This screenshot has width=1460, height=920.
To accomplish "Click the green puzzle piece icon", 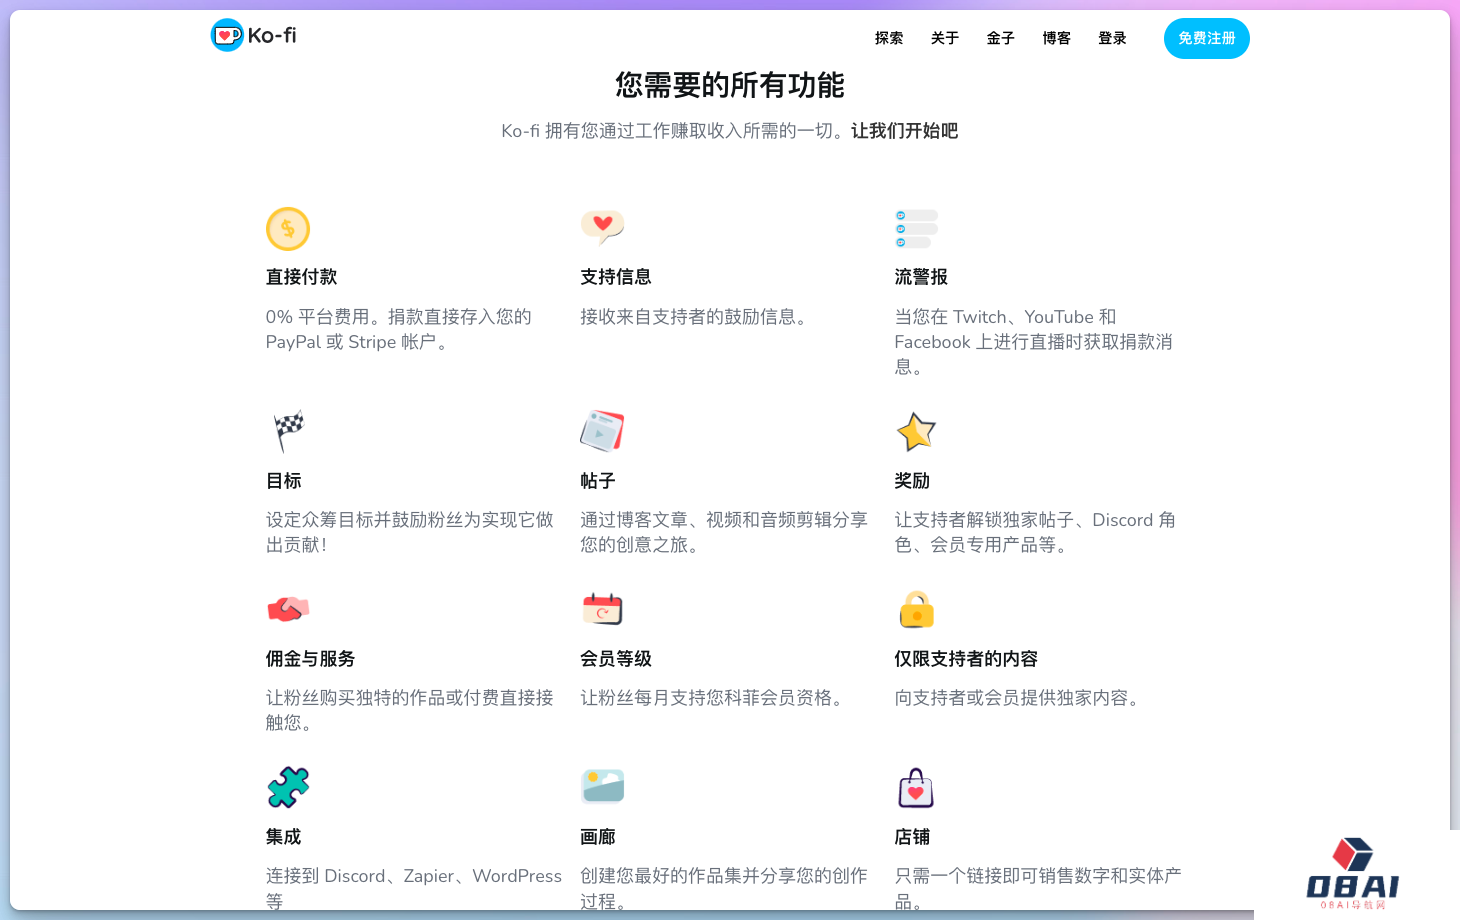I will point(288,787).
